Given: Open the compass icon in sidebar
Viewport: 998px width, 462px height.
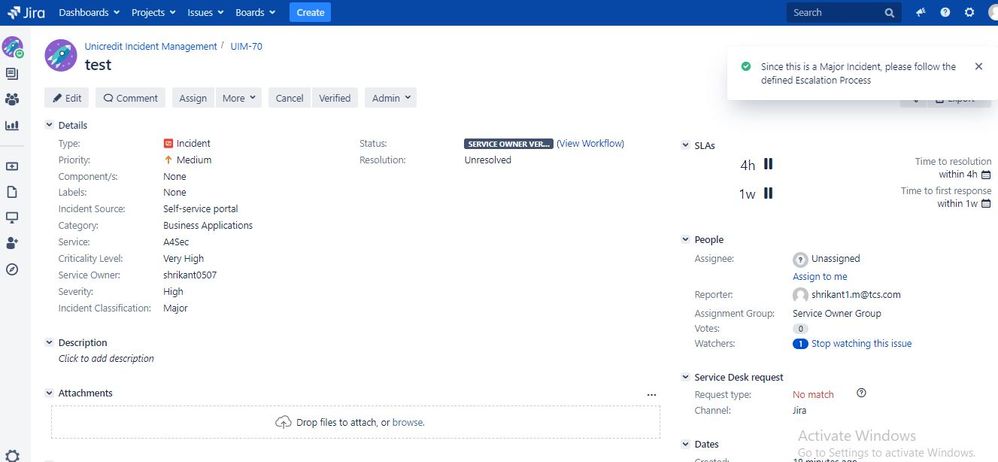Looking at the screenshot, I should pos(11,269).
